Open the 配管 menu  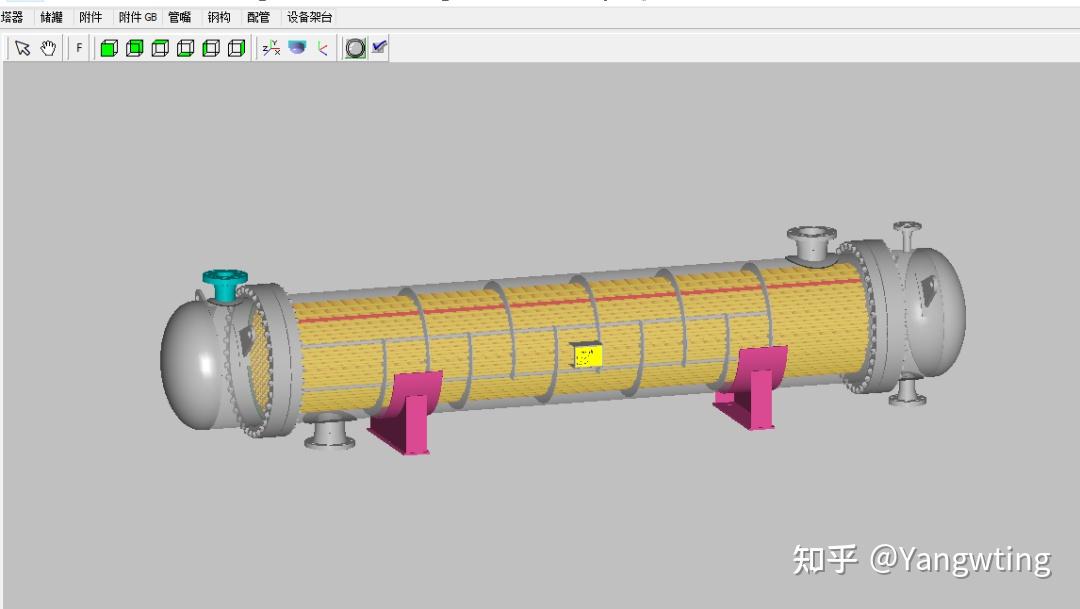pos(257,16)
